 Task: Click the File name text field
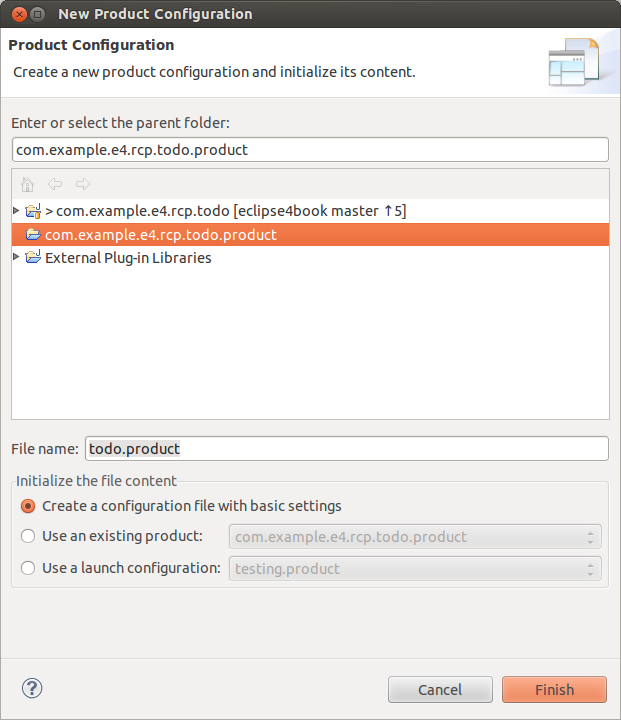[346, 449]
